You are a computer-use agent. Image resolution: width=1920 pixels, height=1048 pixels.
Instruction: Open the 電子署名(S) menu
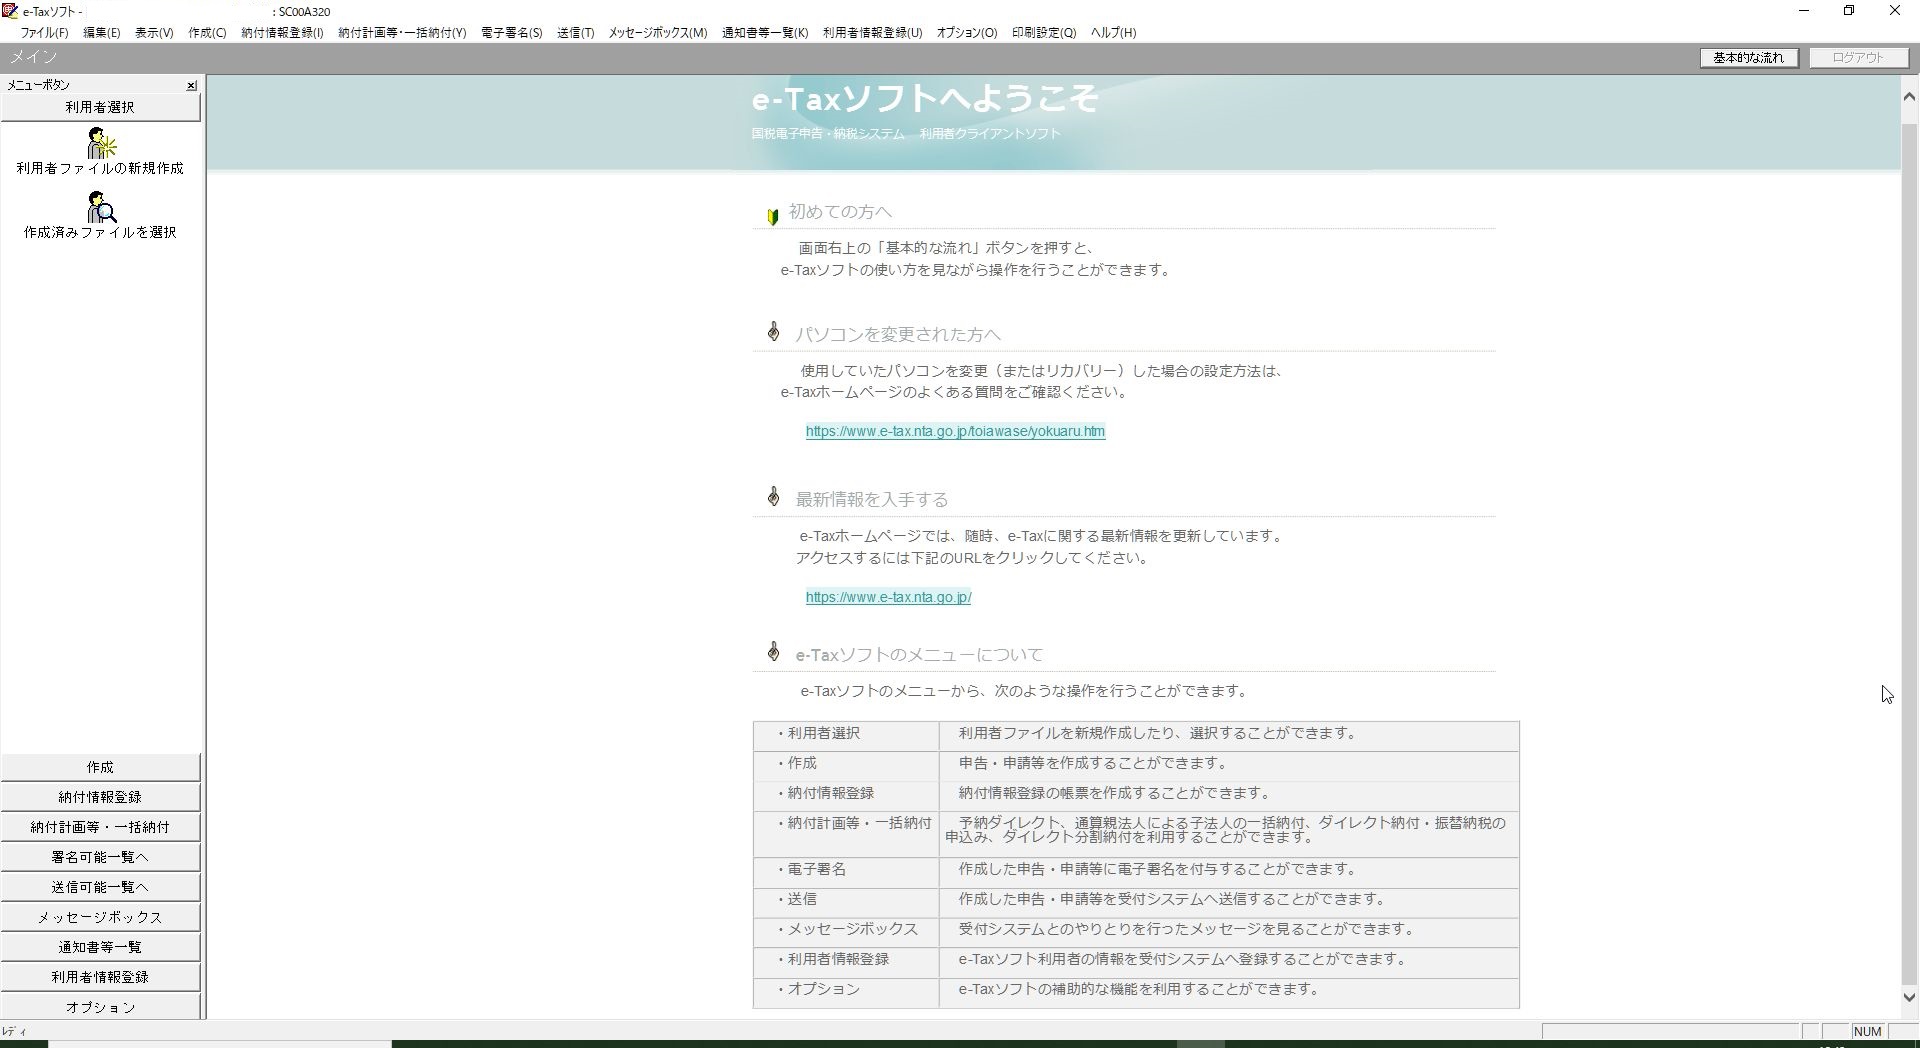[x=511, y=33]
